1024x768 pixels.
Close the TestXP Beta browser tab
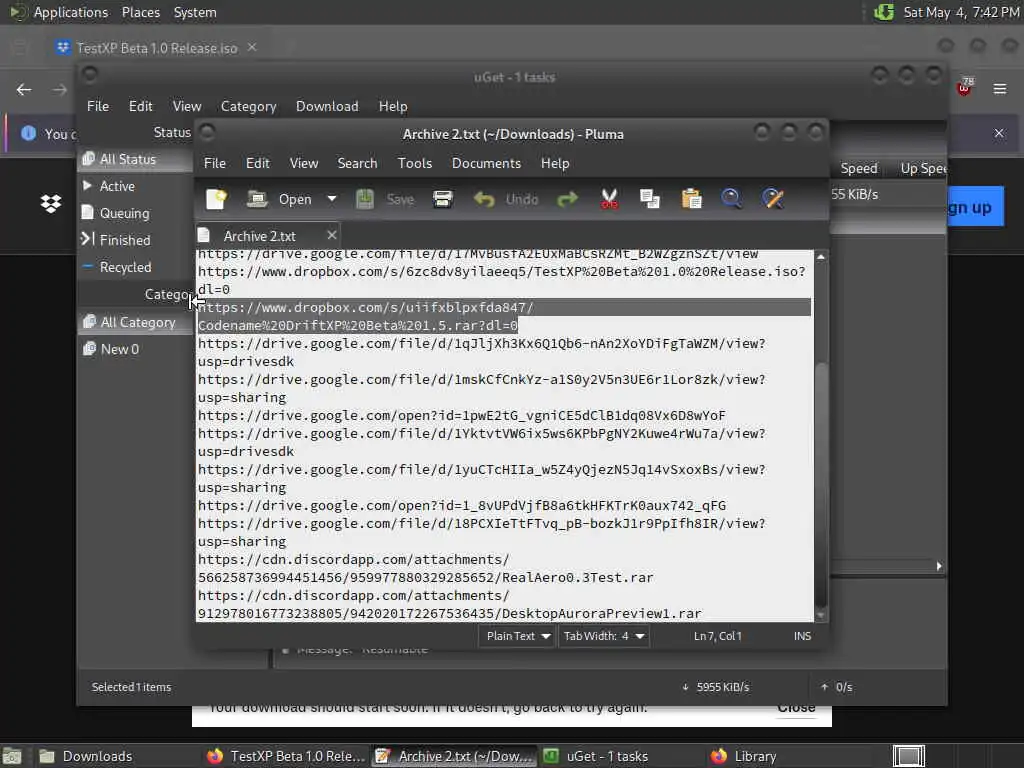click(x=252, y=47)
